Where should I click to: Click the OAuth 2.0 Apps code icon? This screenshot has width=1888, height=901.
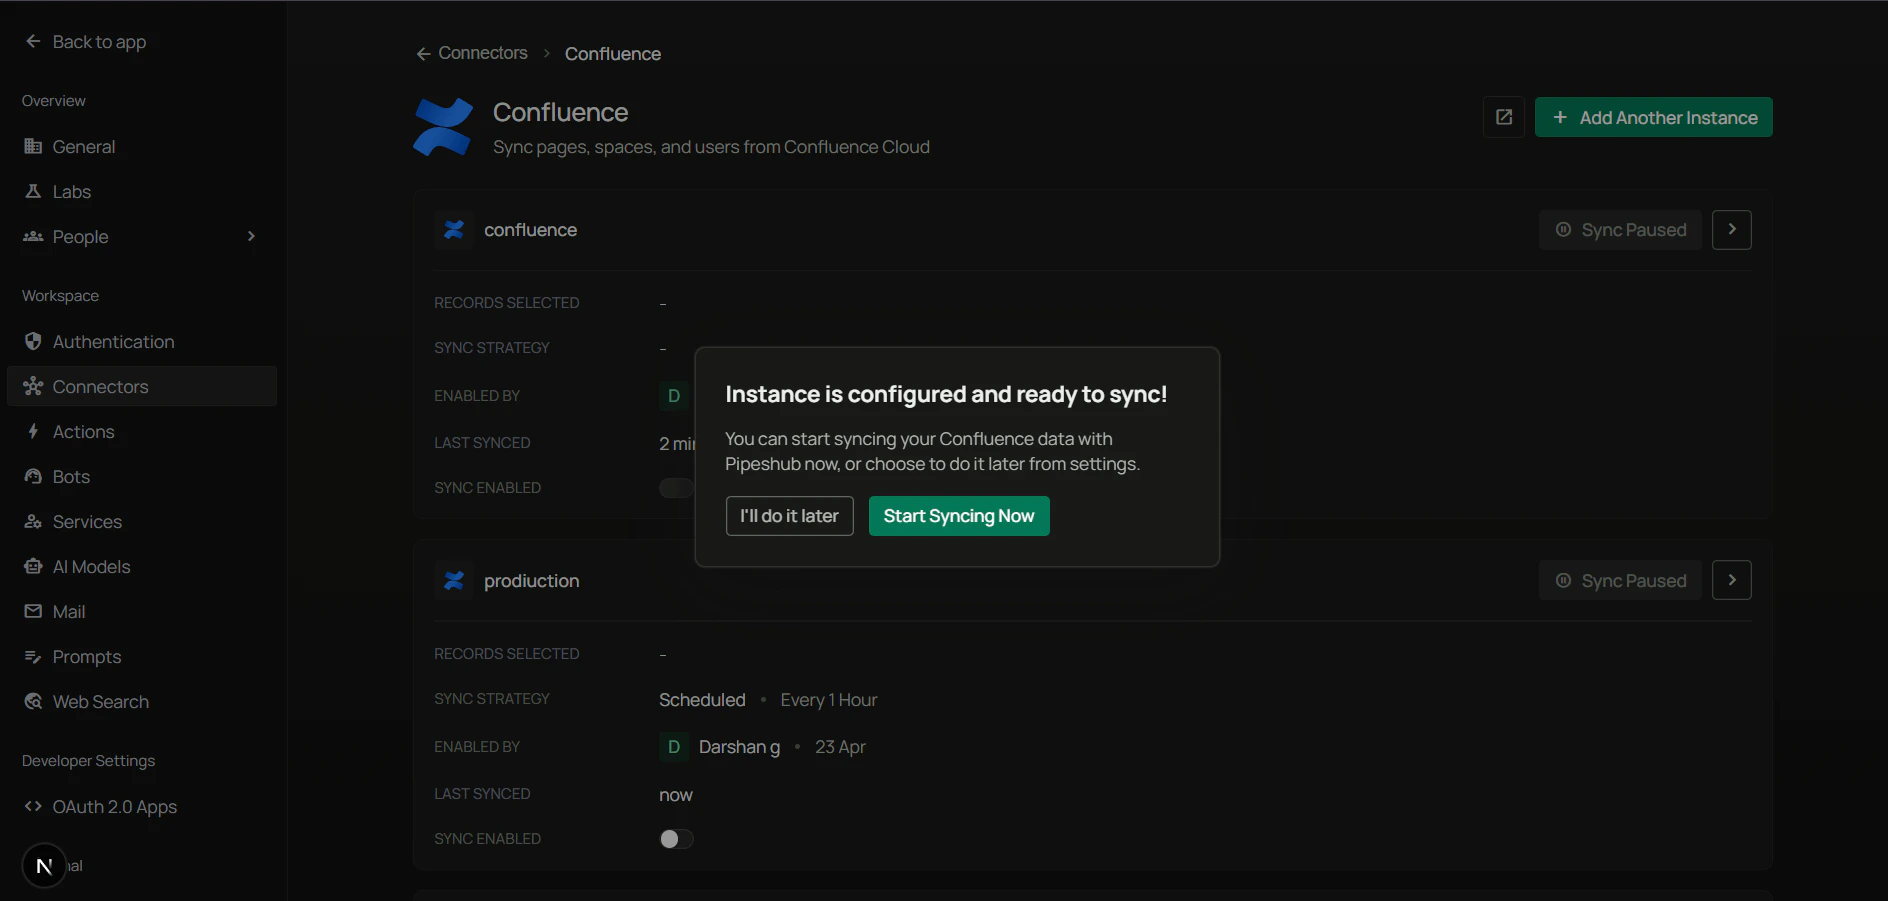(x=33, y=806)
